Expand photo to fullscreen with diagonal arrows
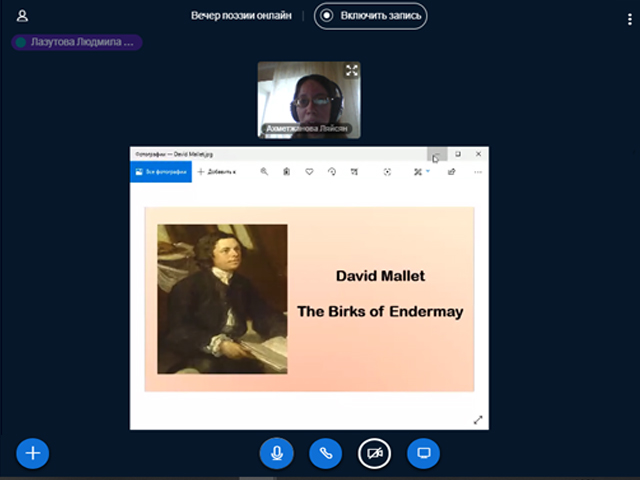Image resolution: width=640 pixels, height=480 pixels. pos(478,420)
